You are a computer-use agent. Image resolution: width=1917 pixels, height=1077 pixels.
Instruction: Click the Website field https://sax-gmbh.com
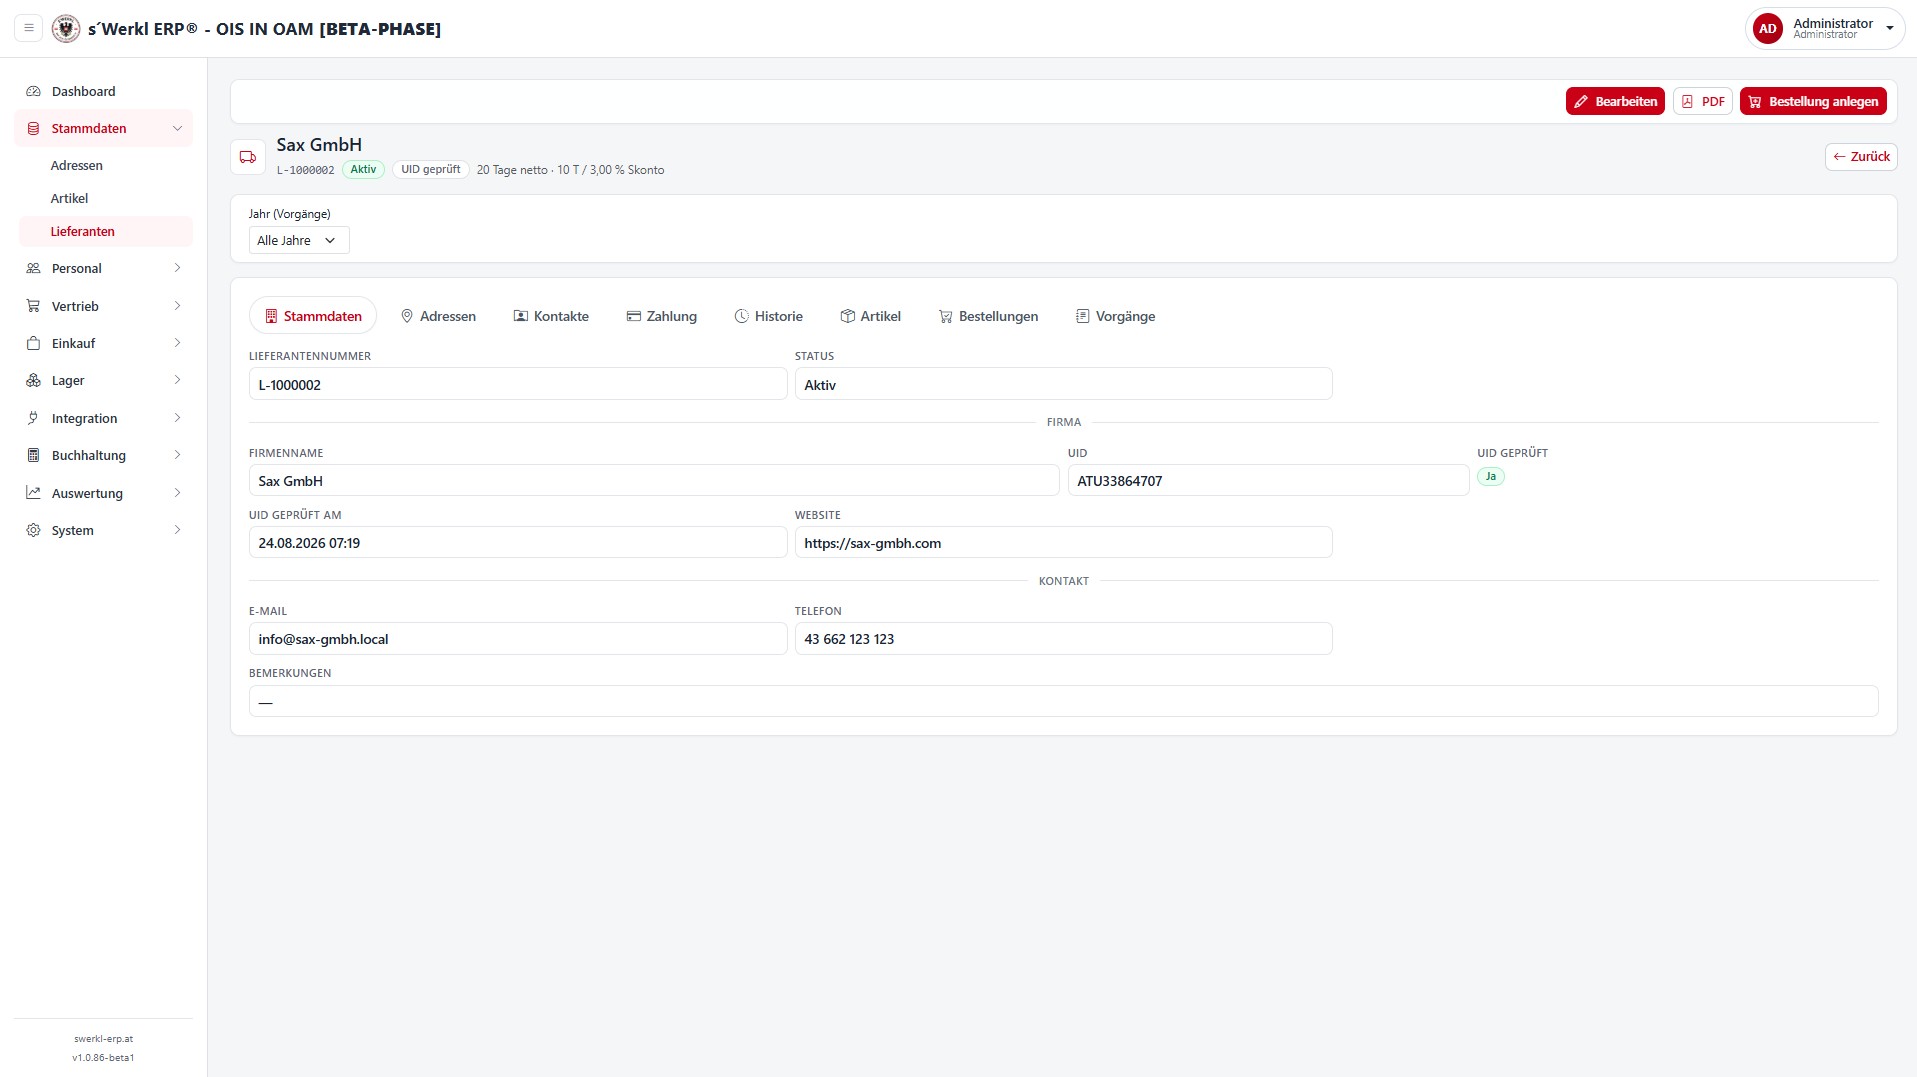[1063, 543]
